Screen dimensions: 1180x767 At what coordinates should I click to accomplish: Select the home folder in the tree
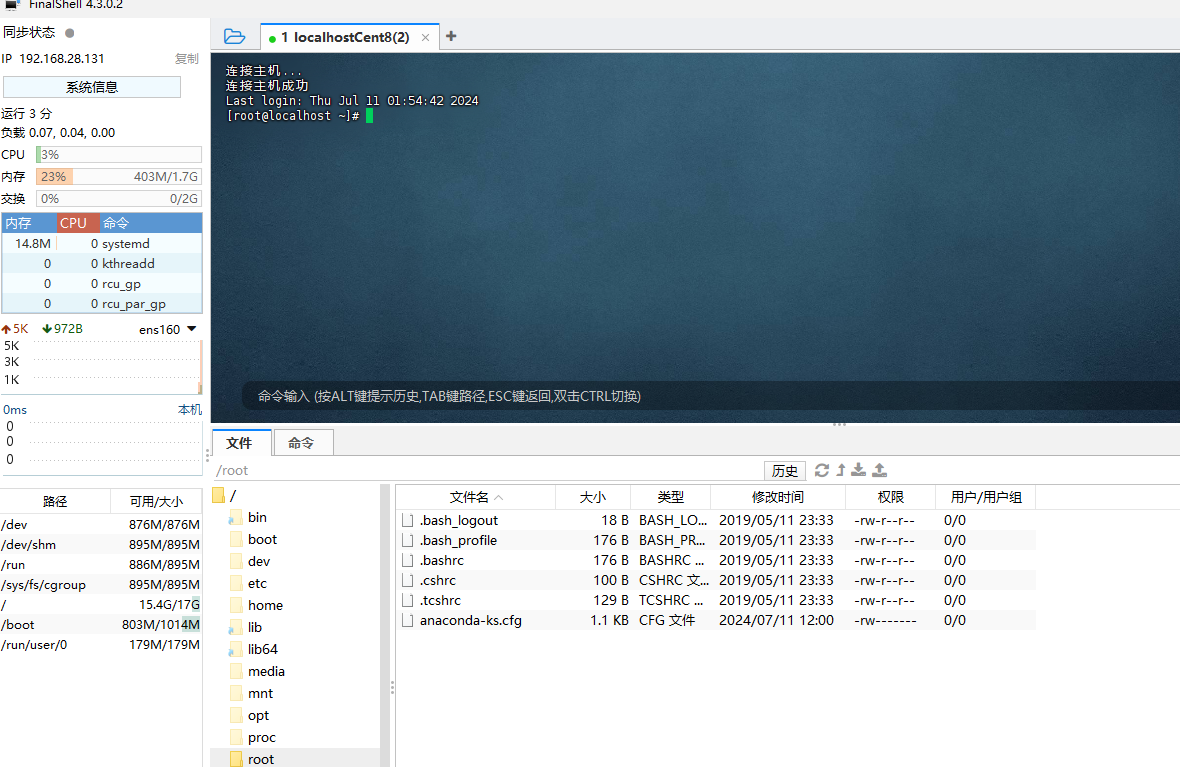tap(265, 605)
